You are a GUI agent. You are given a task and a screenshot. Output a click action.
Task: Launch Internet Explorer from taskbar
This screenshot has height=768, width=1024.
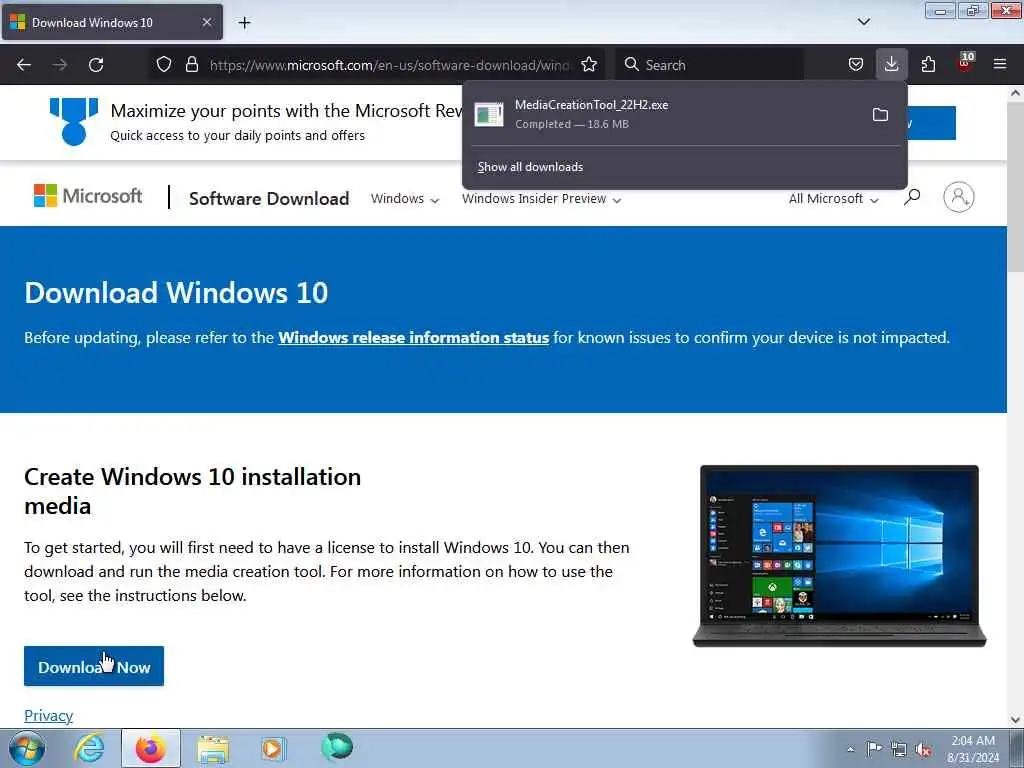89,748
